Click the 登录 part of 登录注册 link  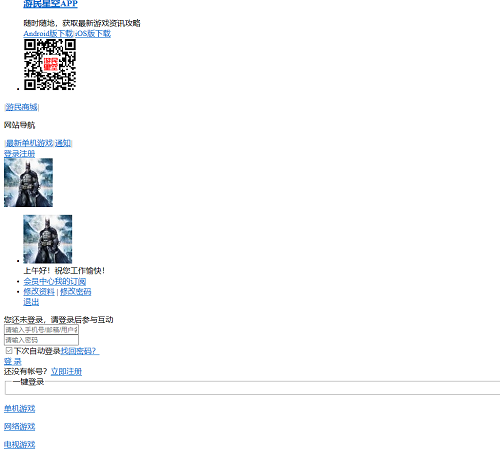pyautogui.click(x=12, y=154)
